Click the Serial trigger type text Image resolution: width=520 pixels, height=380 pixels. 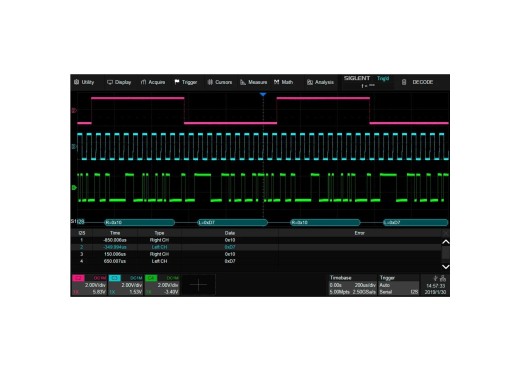pyautogui.click(x=386, y=292)
